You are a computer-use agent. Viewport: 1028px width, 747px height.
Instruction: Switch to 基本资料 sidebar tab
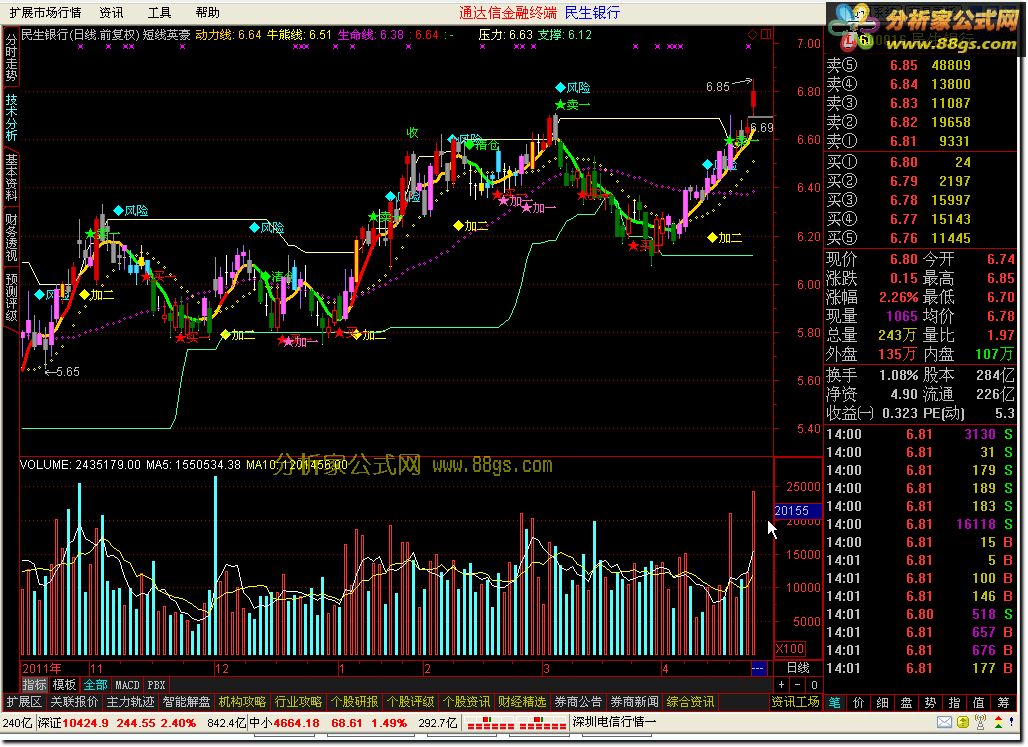(11, 177)
